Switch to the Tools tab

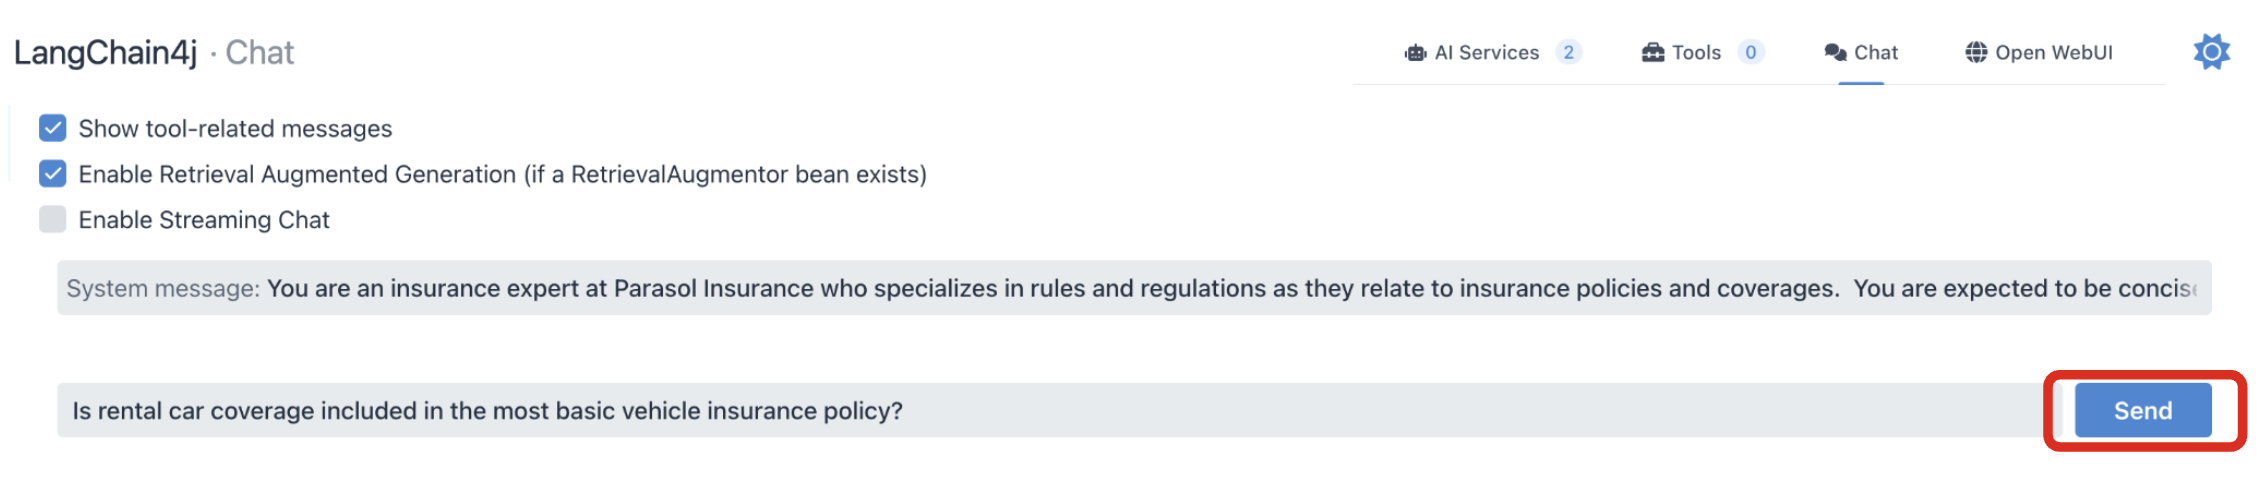[x=1696, y=53]
